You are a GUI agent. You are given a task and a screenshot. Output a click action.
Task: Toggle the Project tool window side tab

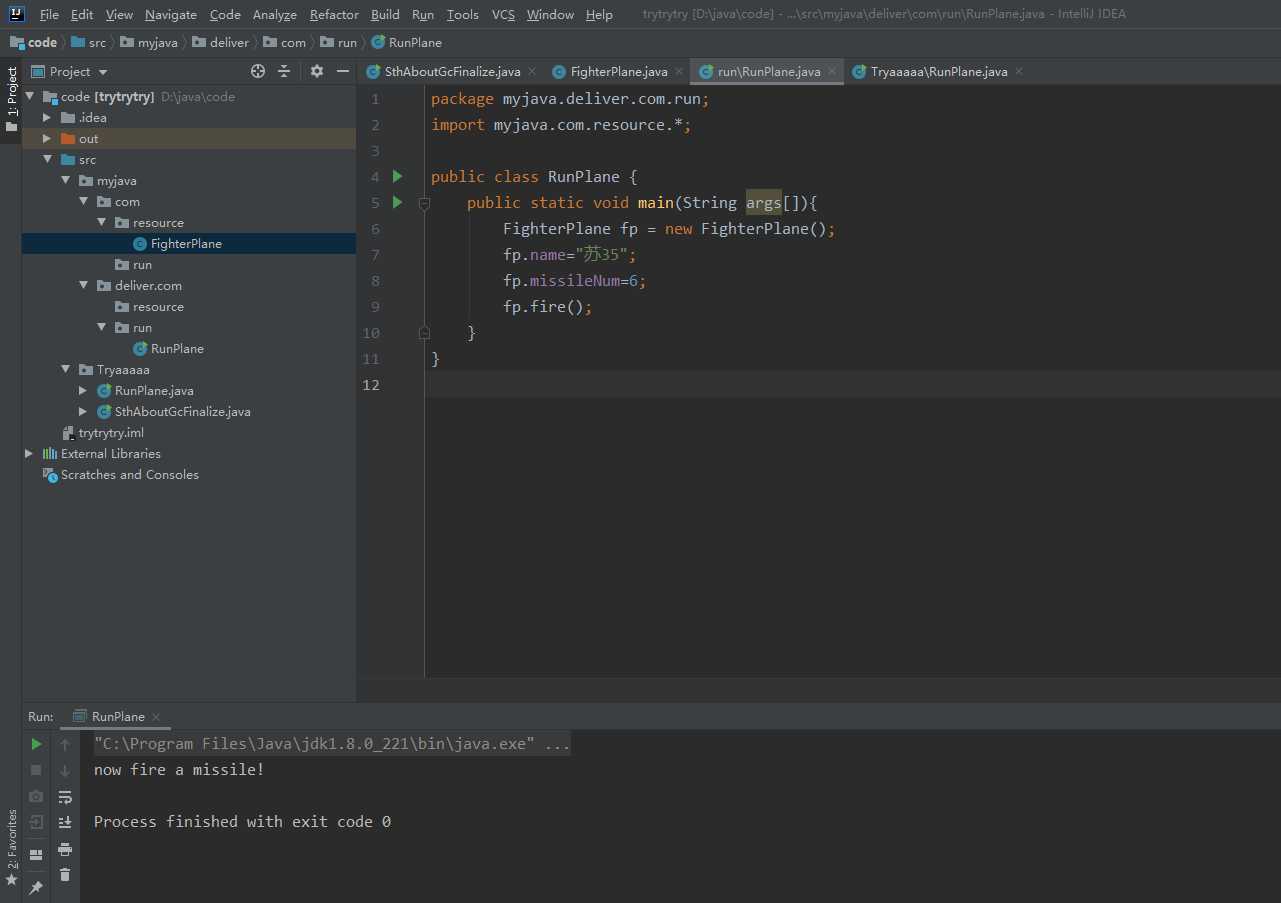tap(11, 100)
